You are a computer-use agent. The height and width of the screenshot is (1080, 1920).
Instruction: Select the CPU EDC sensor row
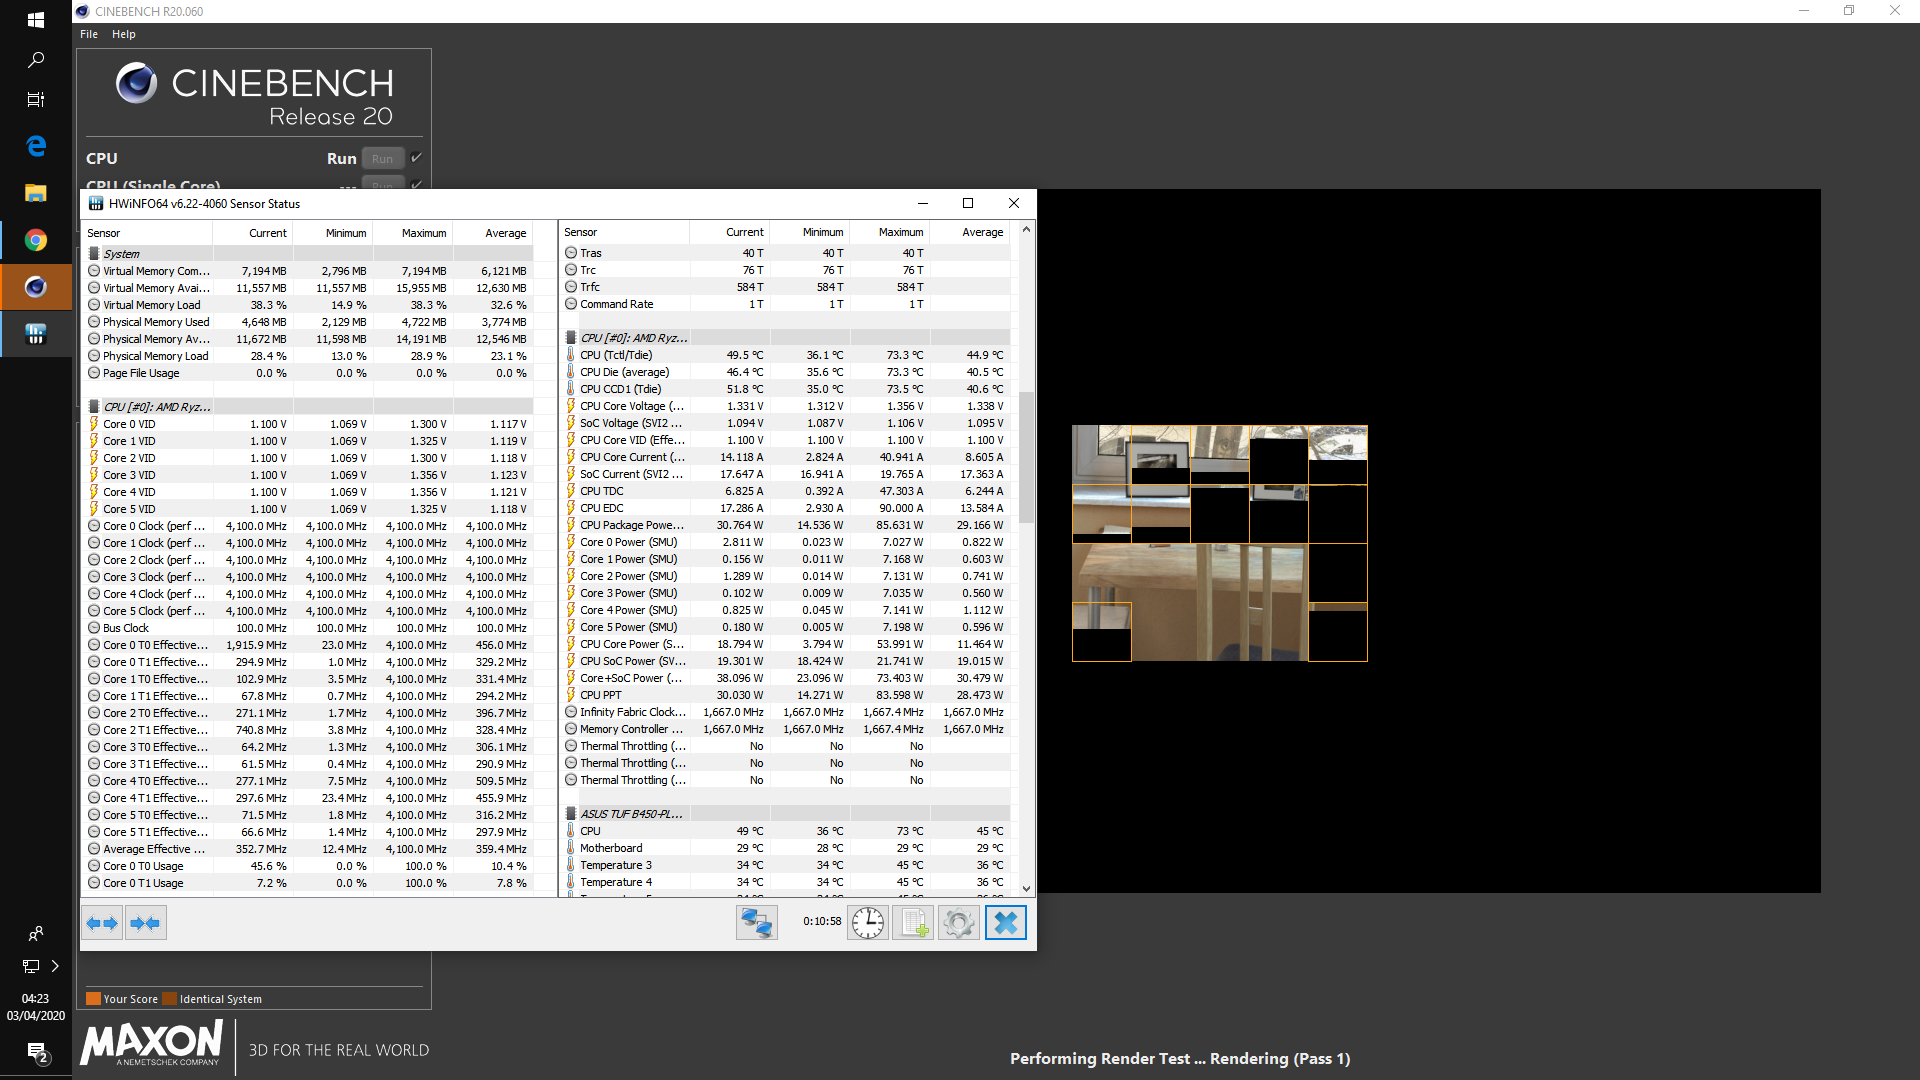point(785,508)
